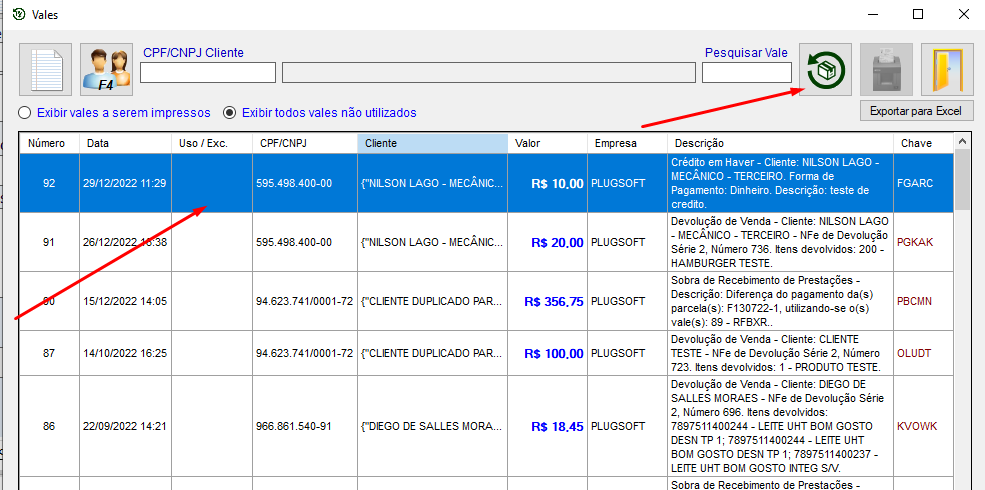Click the wide client name field
The image size is (985, 490).
(x=489, y=73)
